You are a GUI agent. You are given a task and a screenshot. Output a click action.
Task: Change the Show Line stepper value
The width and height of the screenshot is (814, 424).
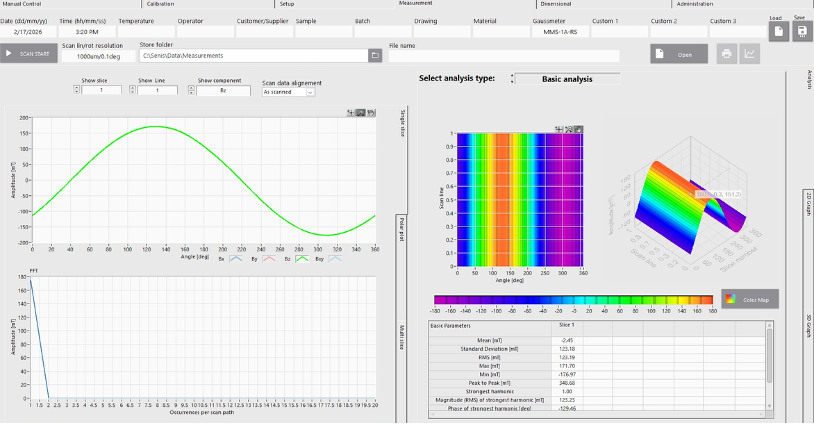132,90
